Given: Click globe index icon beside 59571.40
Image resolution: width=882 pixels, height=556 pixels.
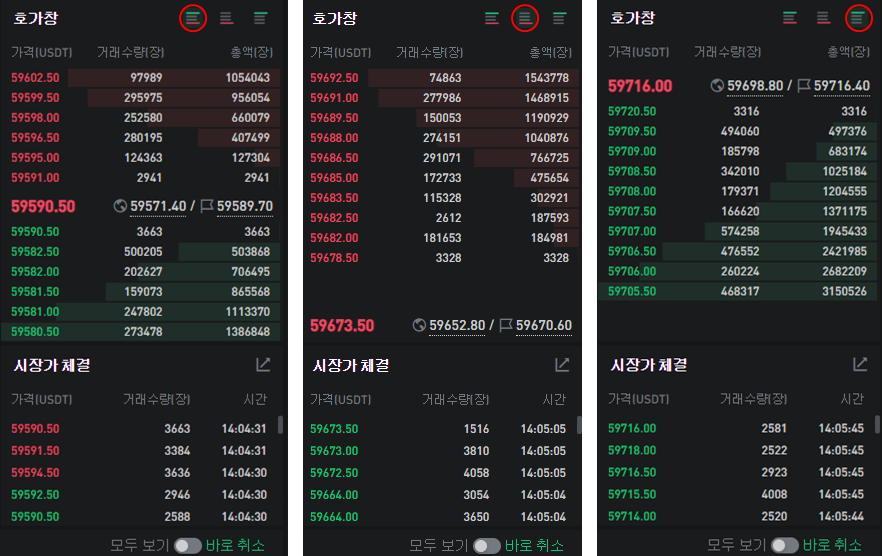Looking at the screenshot, I should pyautogui.click(x=120, y=206).
